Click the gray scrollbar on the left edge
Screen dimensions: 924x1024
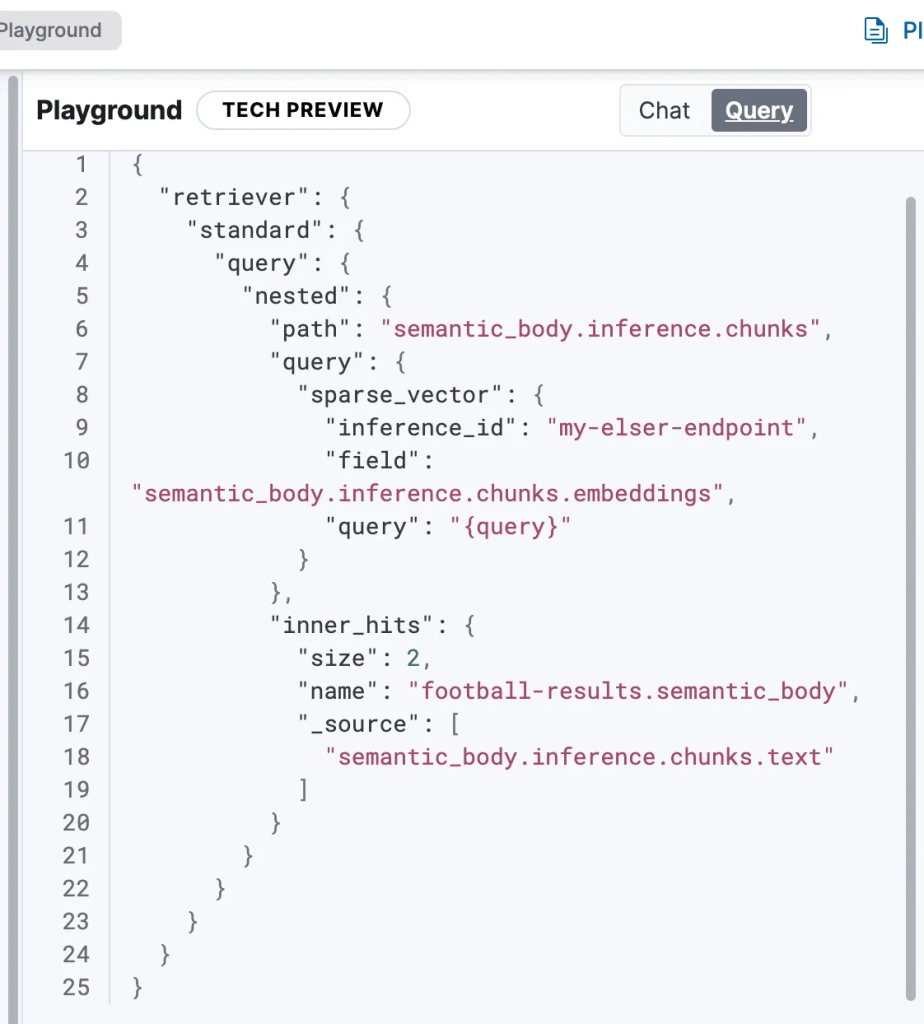(13, 500)
